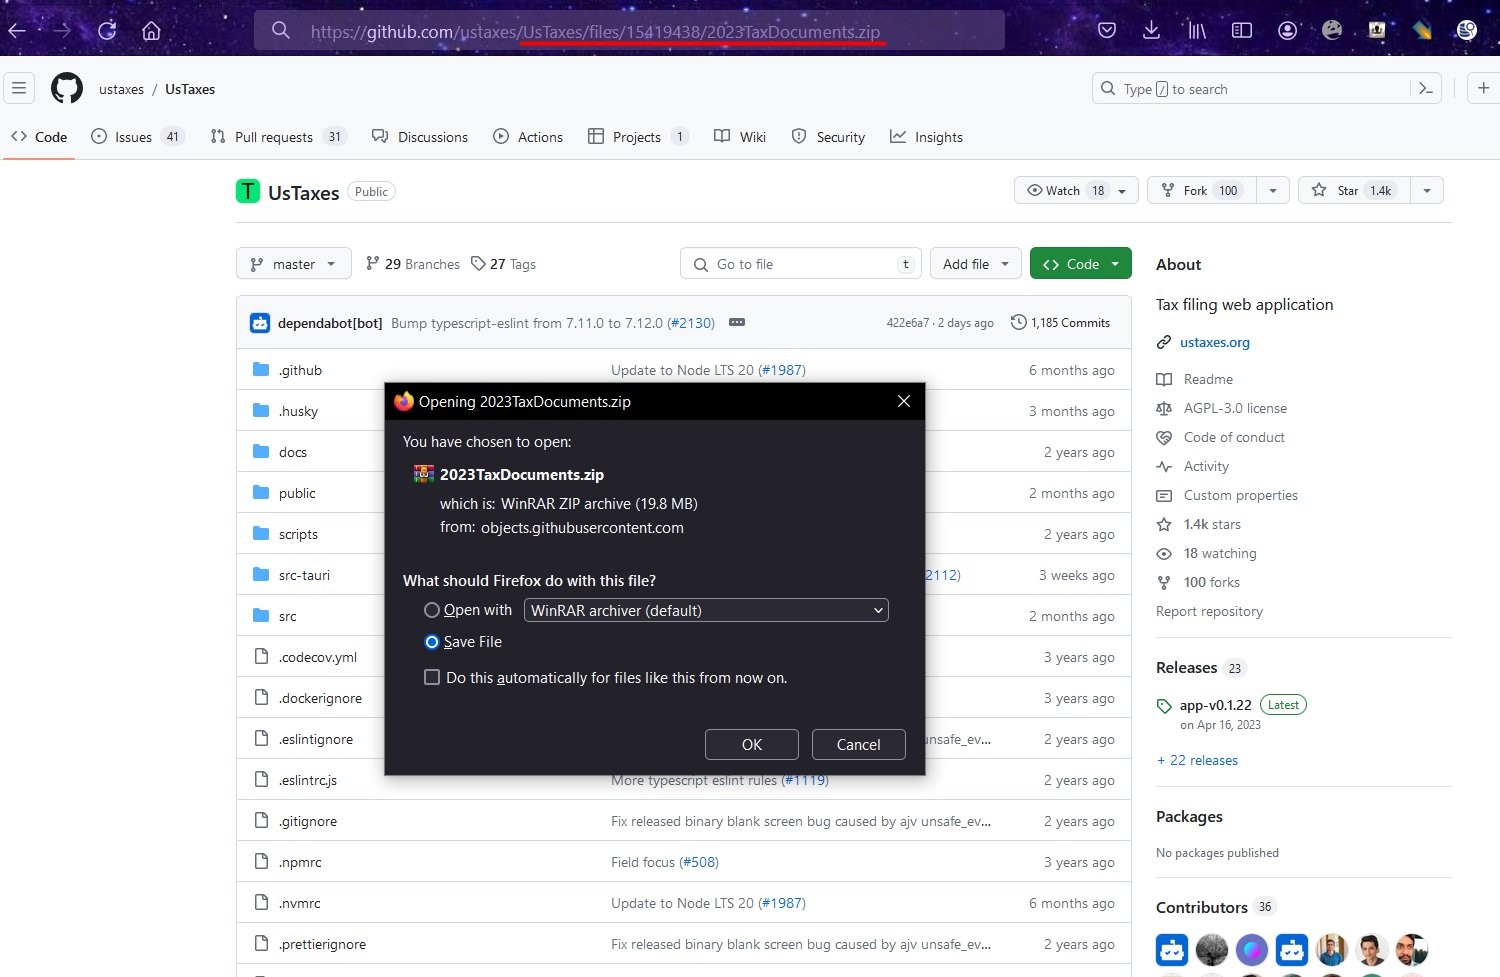Star the UsTaxes repository
The height and width of the screenshot is (977, 1500).
1354,190
